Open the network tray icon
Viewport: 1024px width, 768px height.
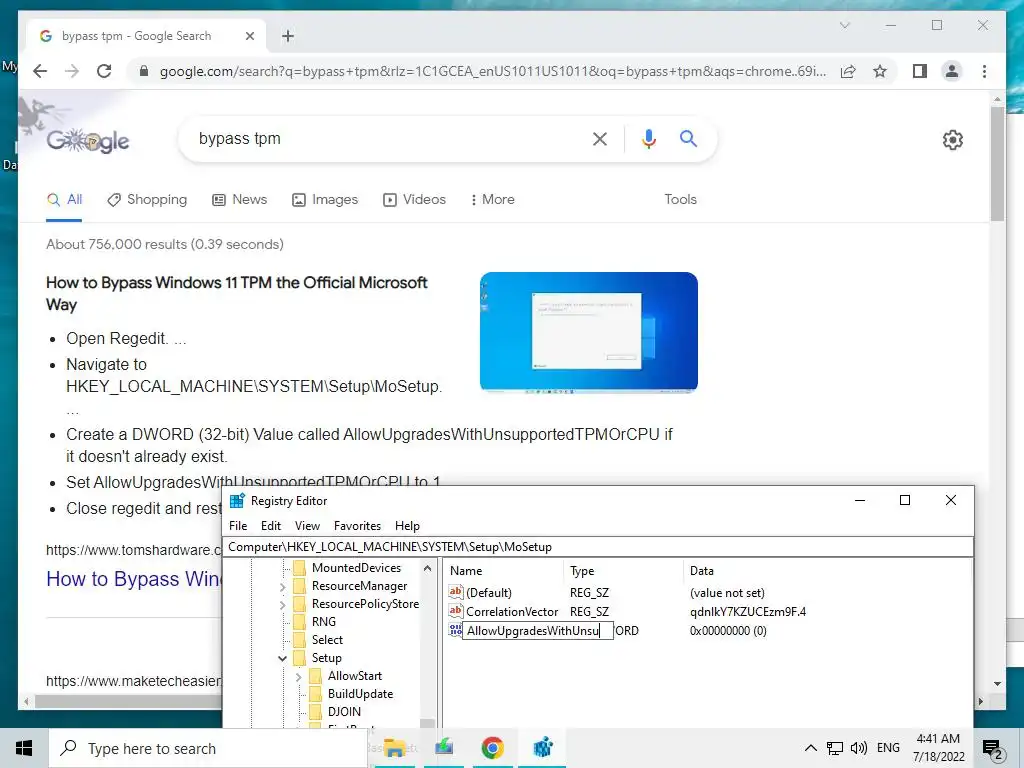click(834, 748)
